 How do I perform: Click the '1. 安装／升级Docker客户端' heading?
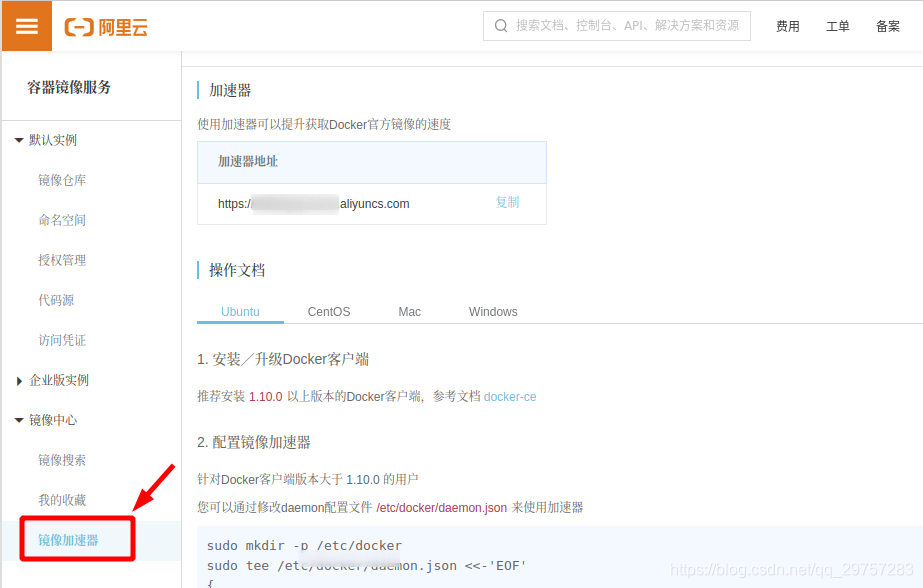coord(283,359)
